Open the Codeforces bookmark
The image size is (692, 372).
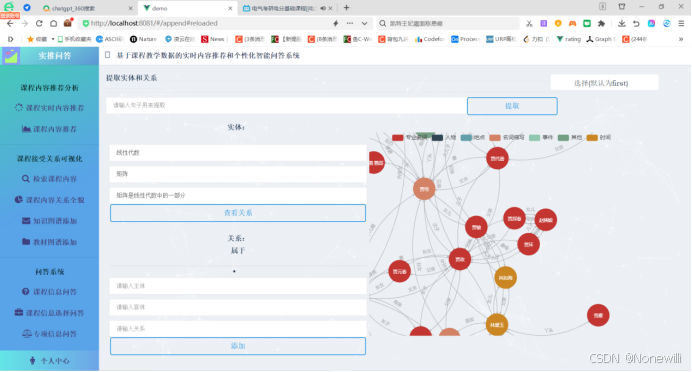tap(429, 39)
